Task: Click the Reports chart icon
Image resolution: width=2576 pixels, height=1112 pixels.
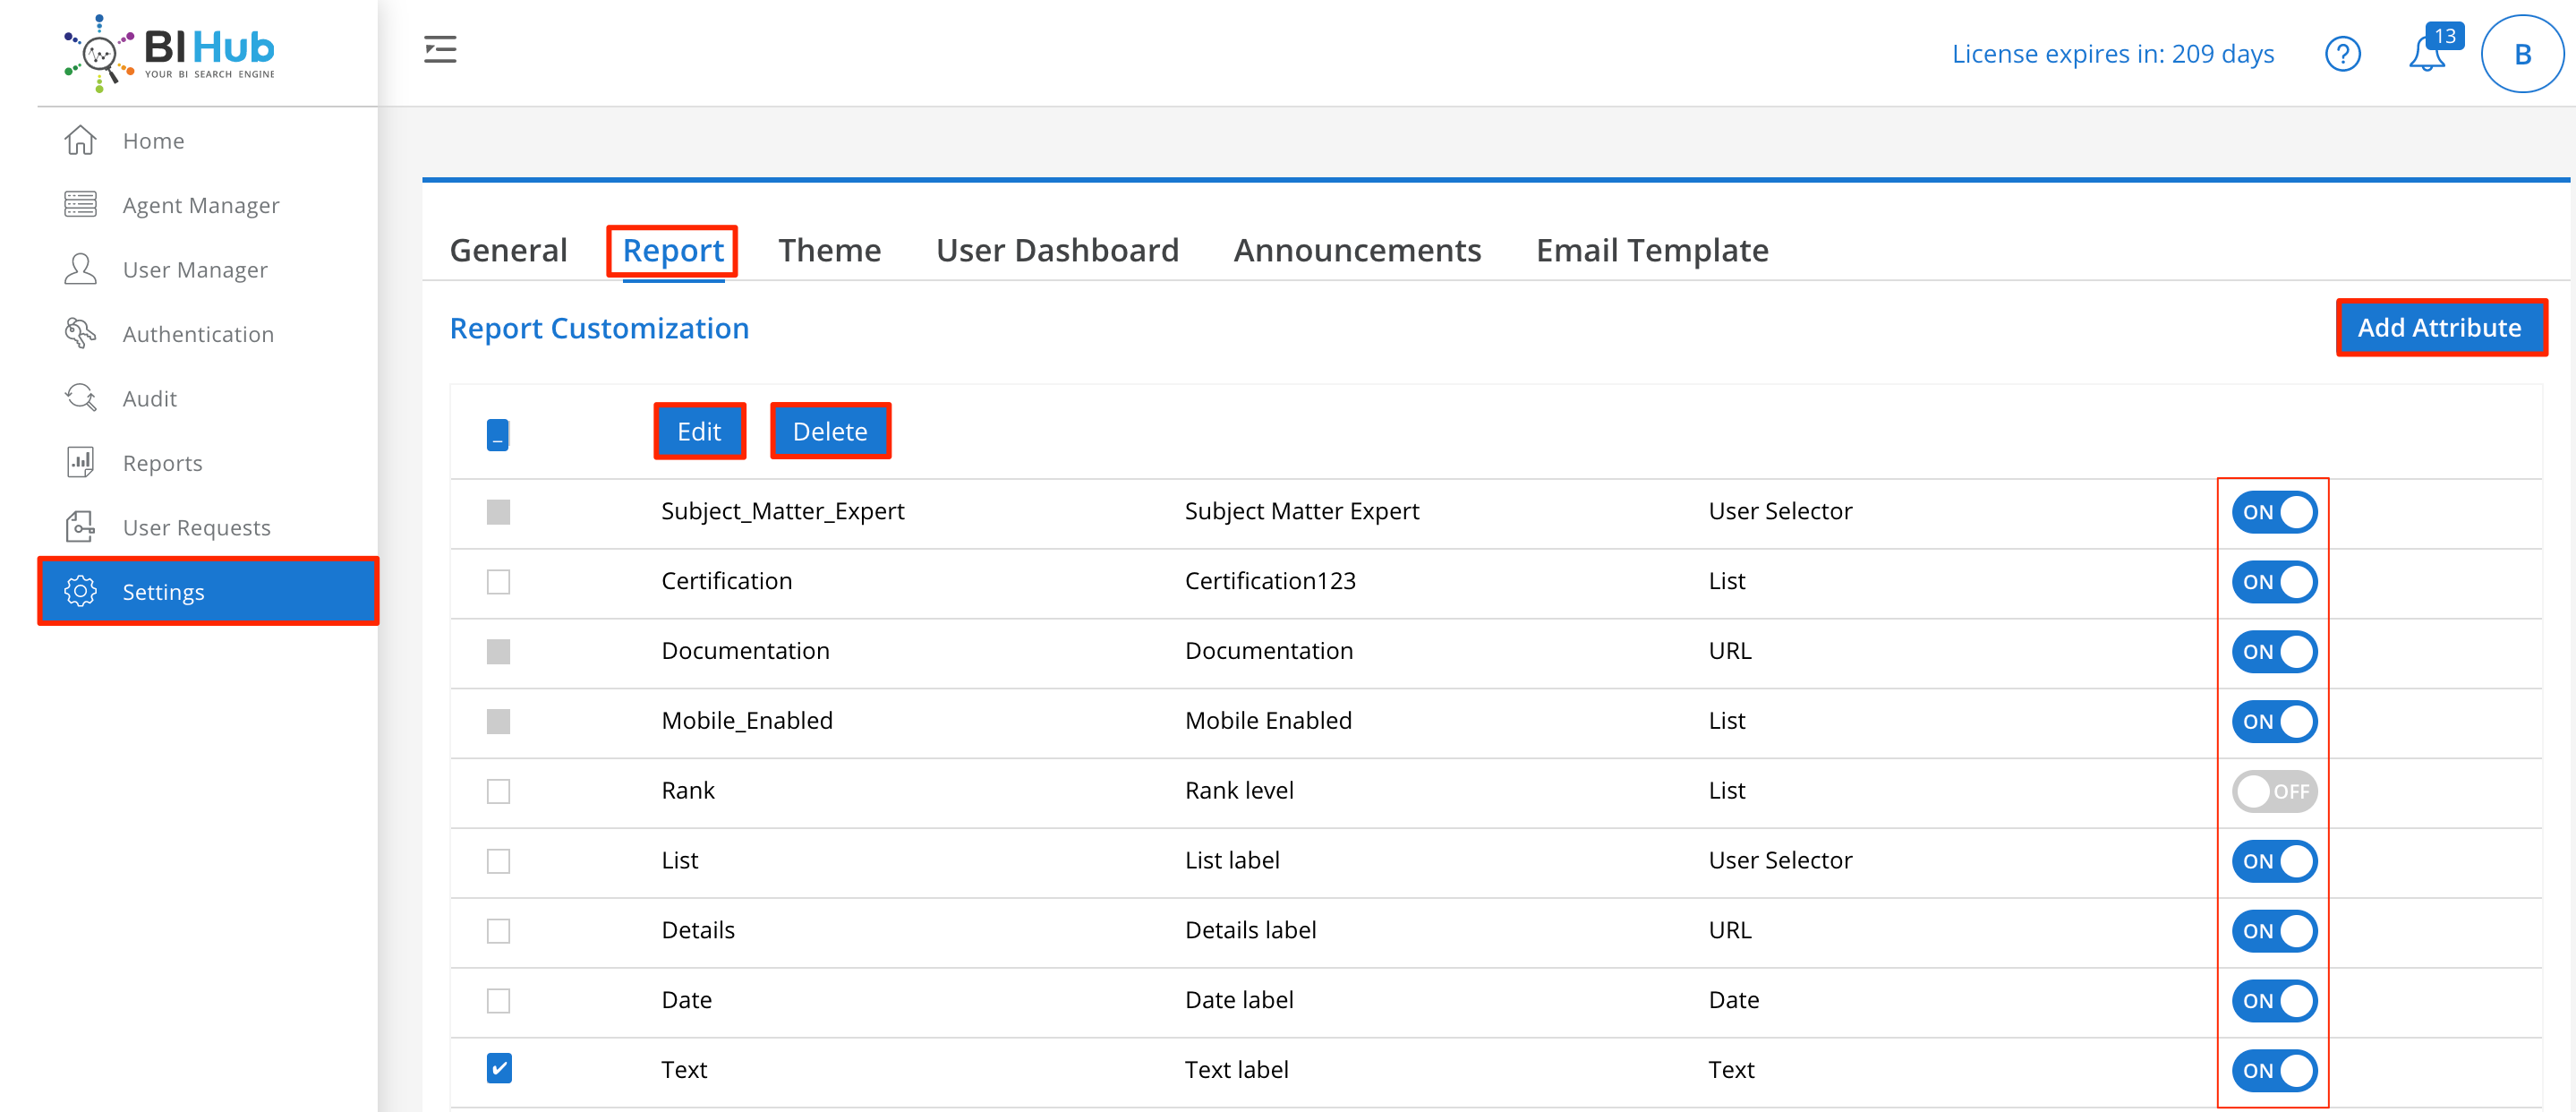Action: (81, 463)
